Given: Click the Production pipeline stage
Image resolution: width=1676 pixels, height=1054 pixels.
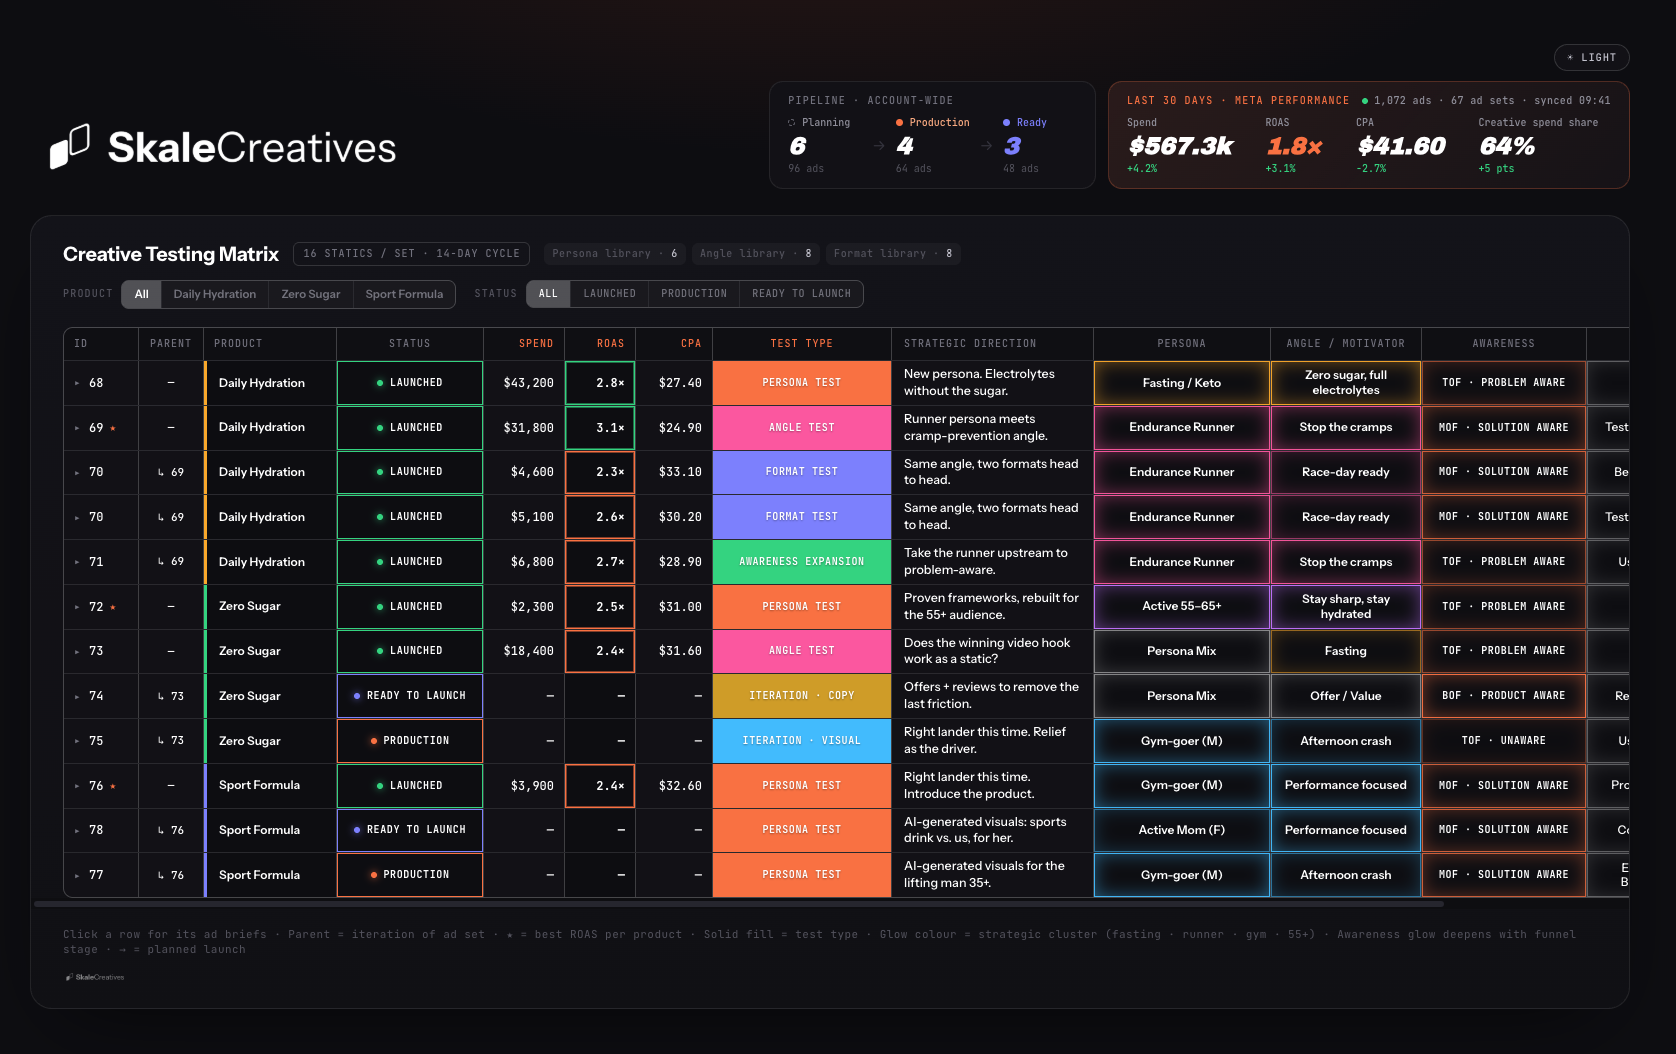Looking at the screenshot, I should [x=932, y=146].
